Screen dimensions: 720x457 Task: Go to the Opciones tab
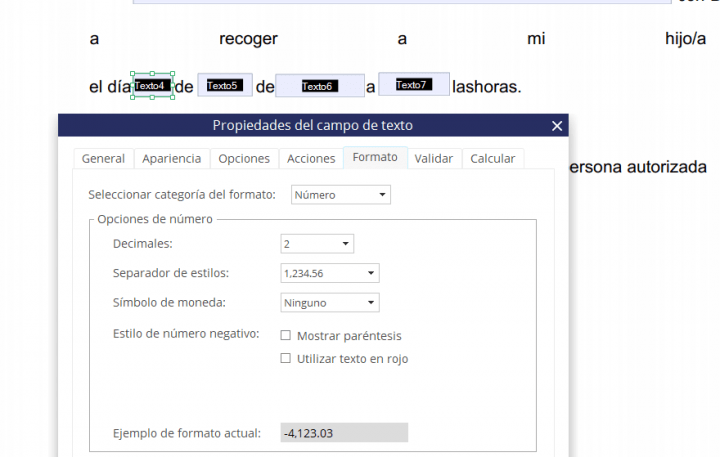[x=244, y=158]
